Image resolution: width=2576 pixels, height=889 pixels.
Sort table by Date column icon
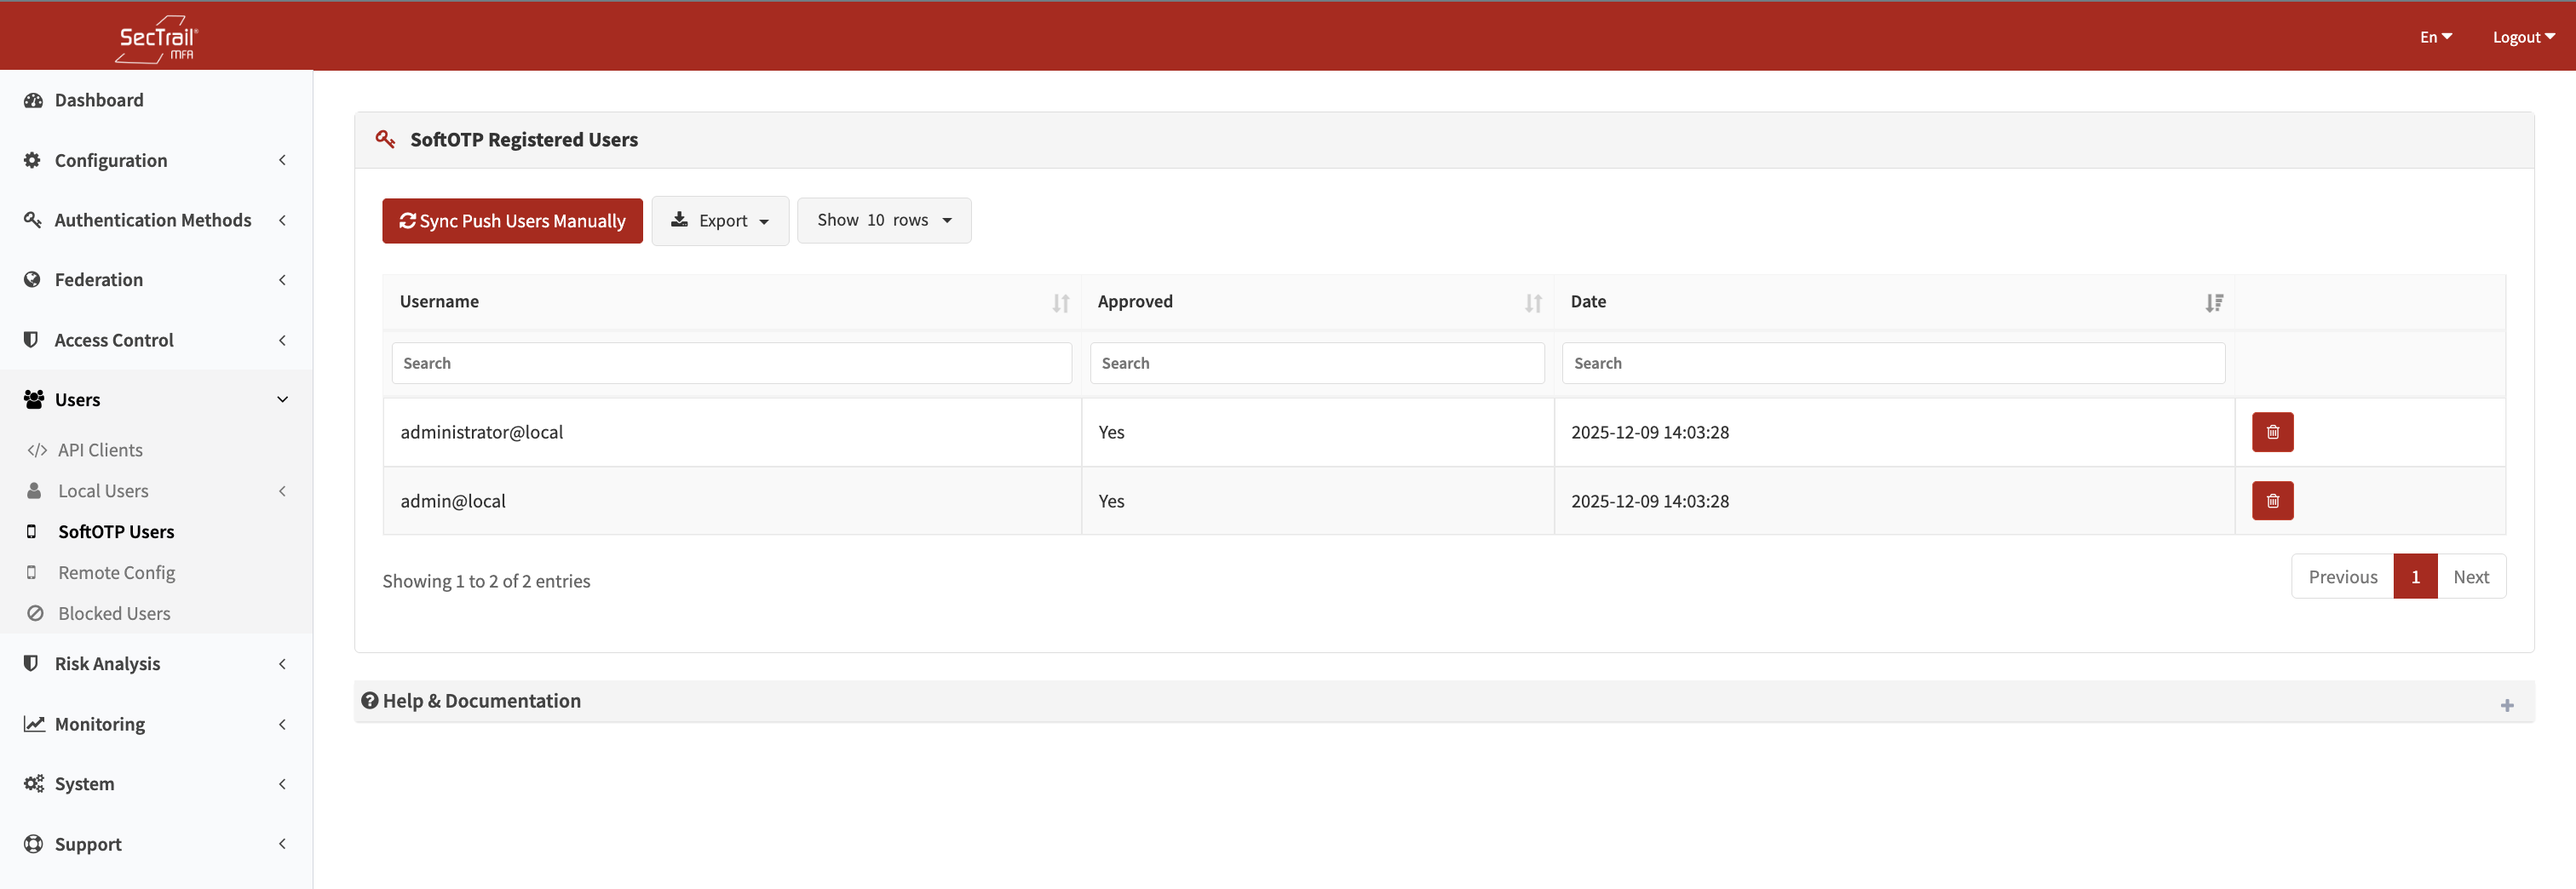(x=2214, y=303)
